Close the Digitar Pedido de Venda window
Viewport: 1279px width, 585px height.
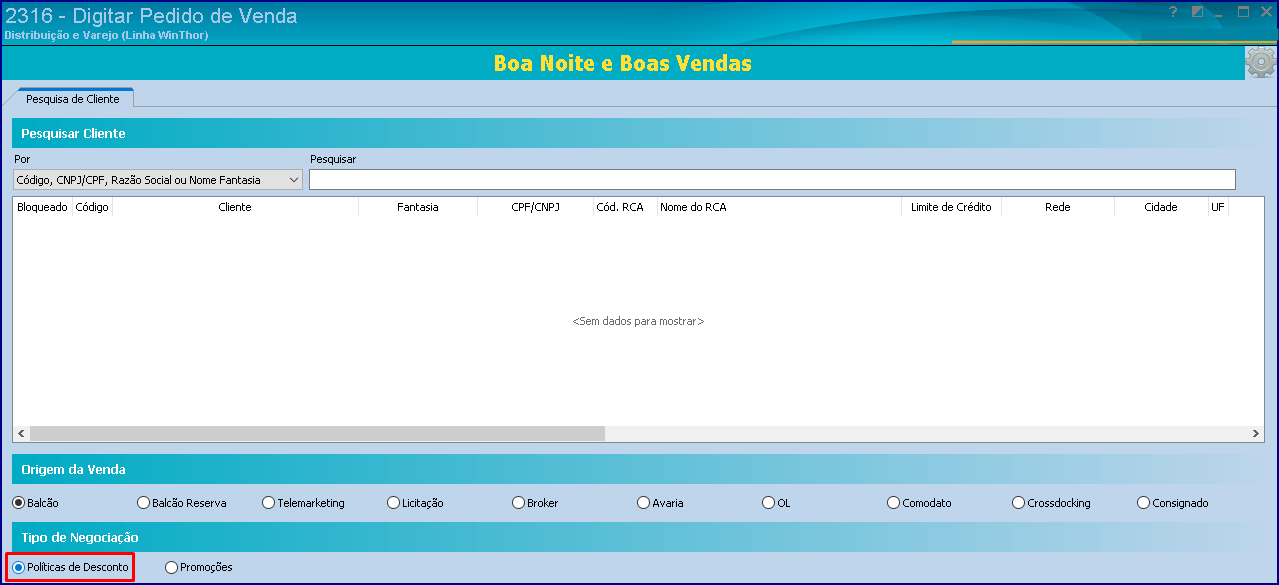click(x=1266, y=12)
